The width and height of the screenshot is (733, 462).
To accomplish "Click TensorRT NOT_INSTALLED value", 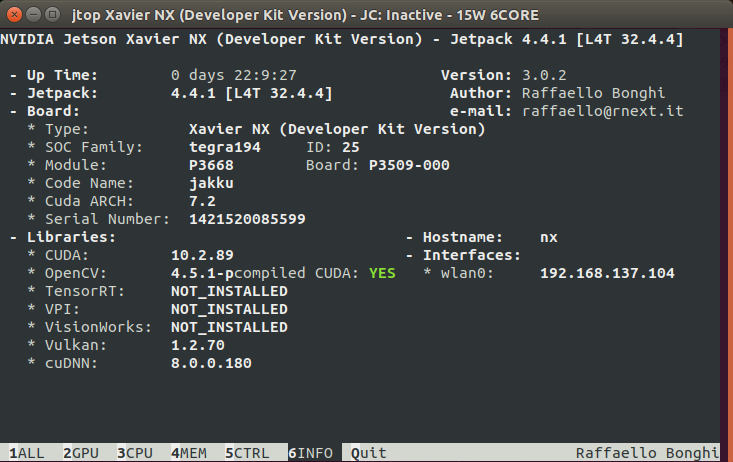I will (x=230, y=291).
